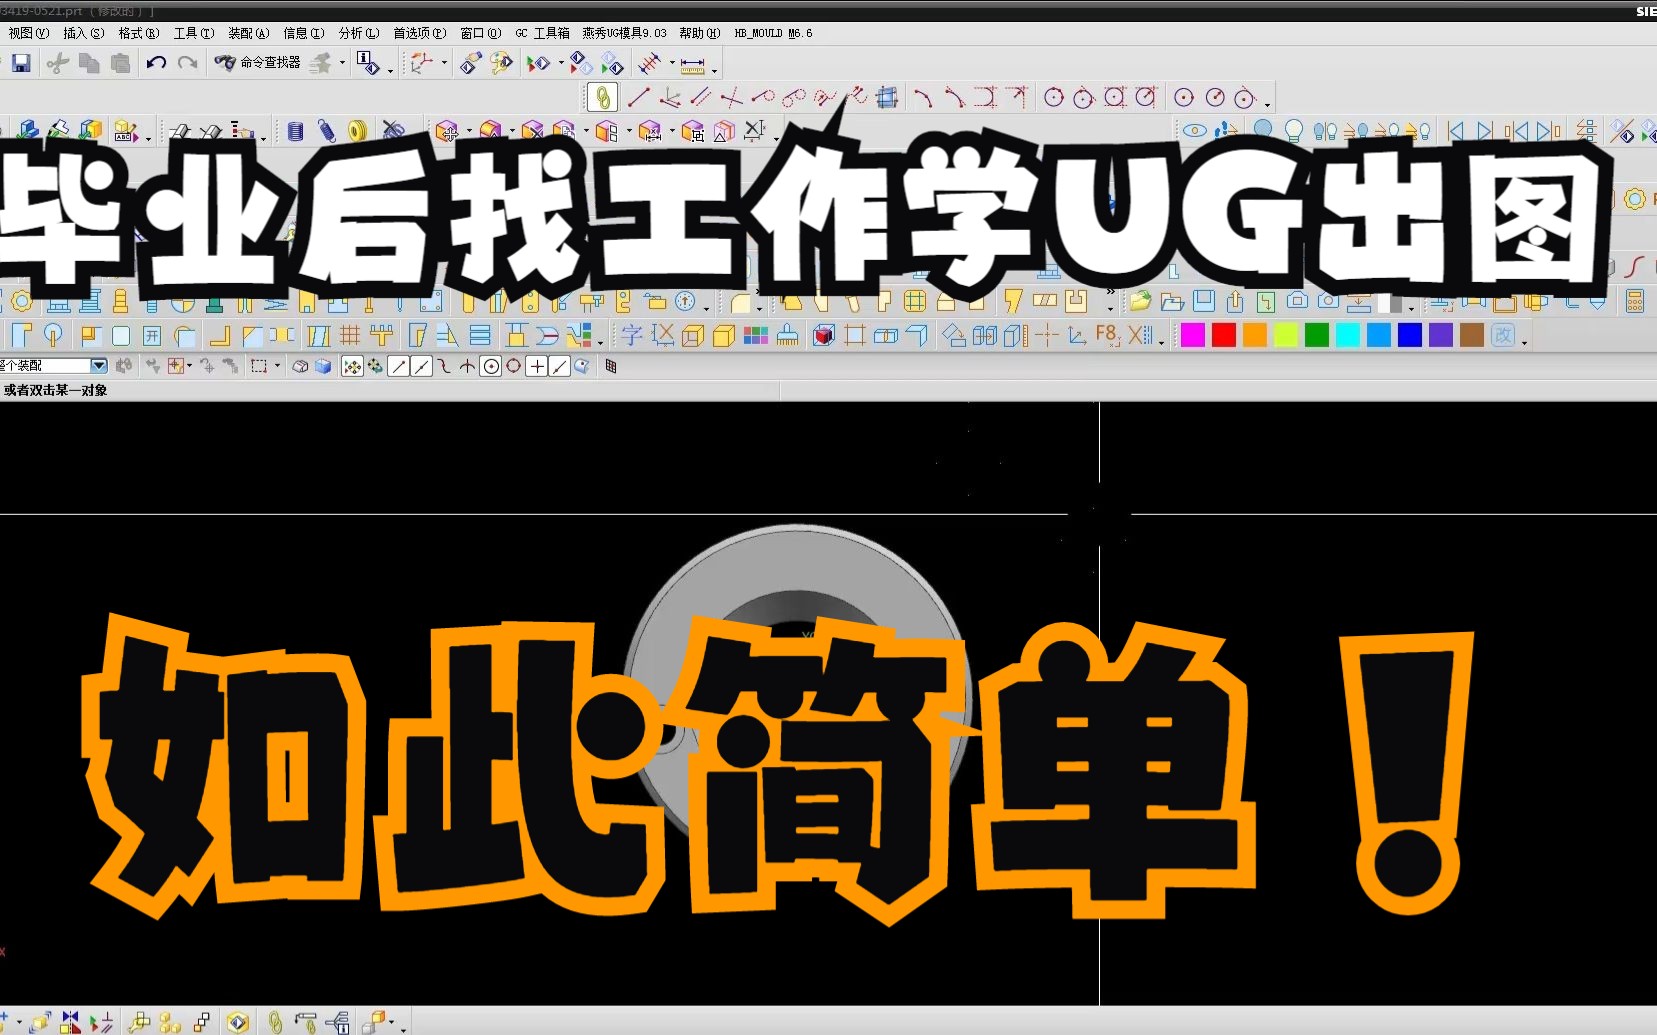Open the dropdown arrow beside the measure tool
Image resolution: width=1657 pixels, height=1035 pixels.
[714, 68]
